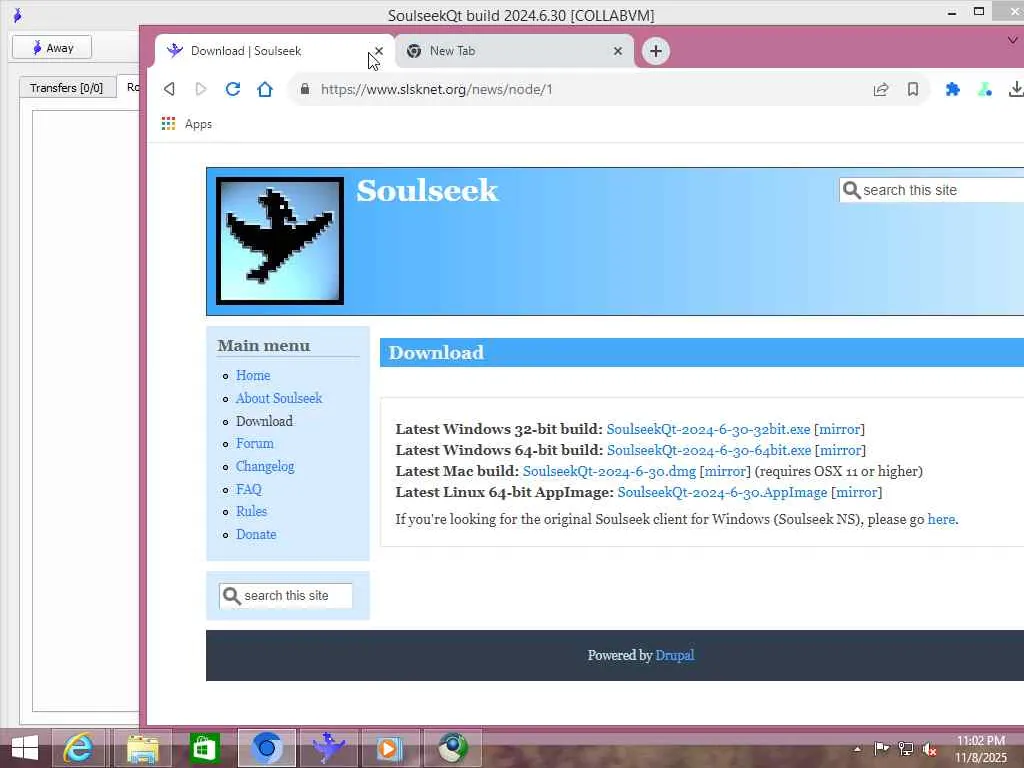The height and width of the screenshot is (768, 1024).
Task: Switch to the blue browser taskbar icon
Action: [x=266, y=748]
